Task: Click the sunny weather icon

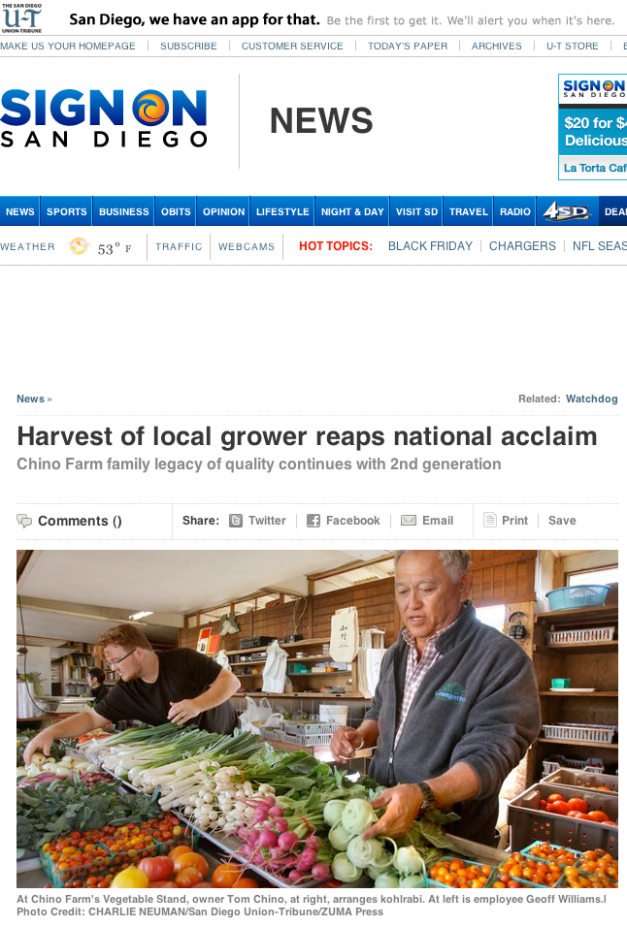Action: pos(78,245)
